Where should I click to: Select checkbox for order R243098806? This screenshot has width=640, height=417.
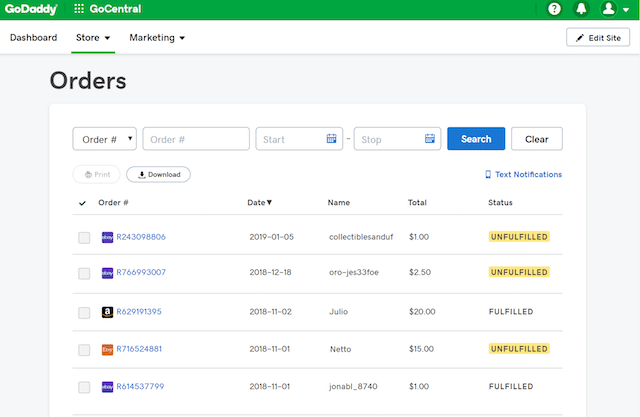point(84,237)
